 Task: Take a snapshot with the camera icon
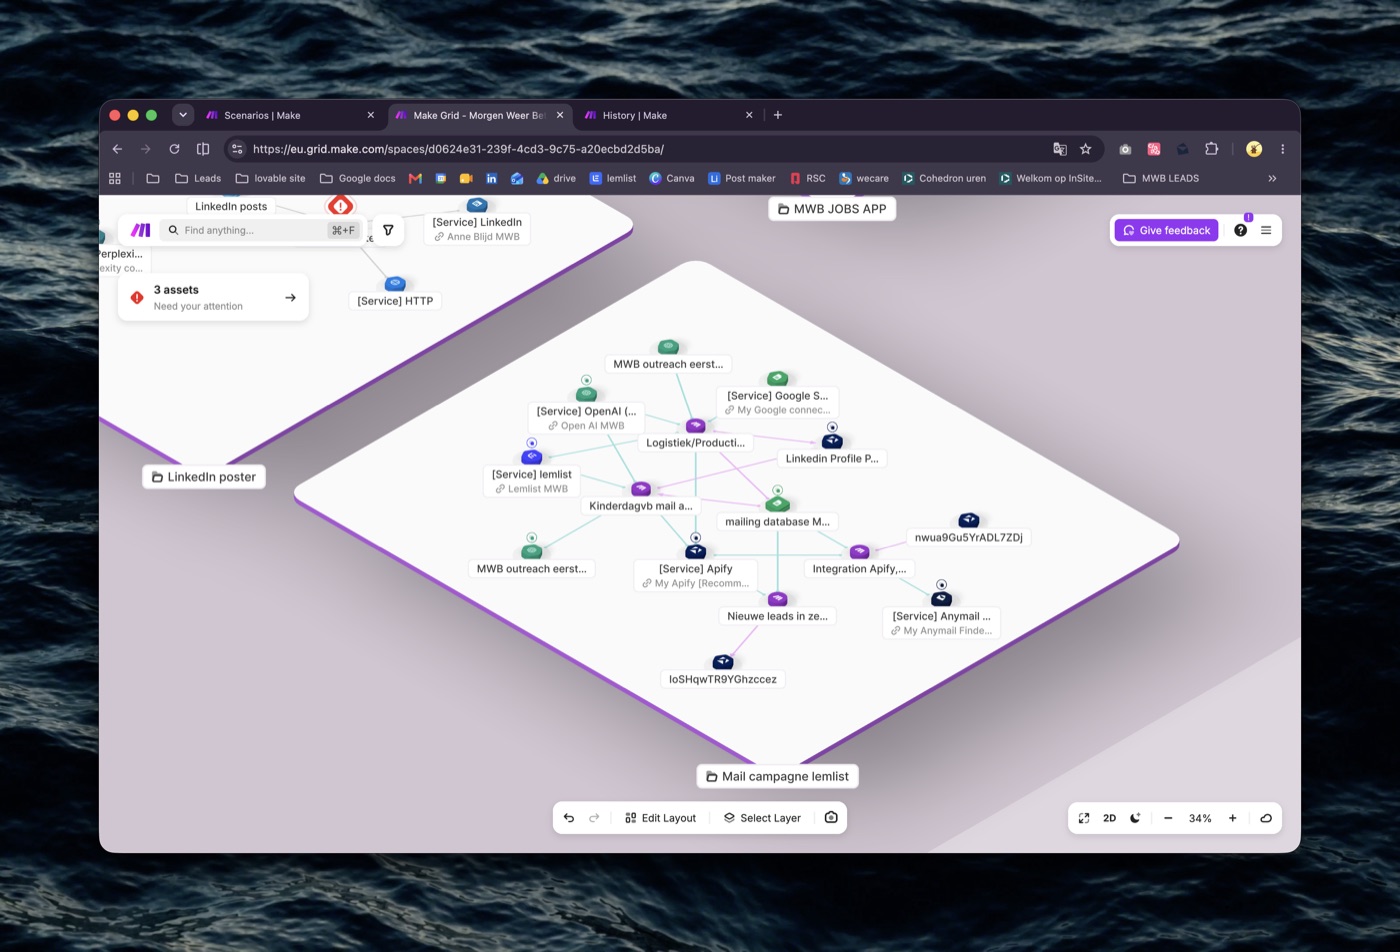pyautogui.click(x=831, y=818)
